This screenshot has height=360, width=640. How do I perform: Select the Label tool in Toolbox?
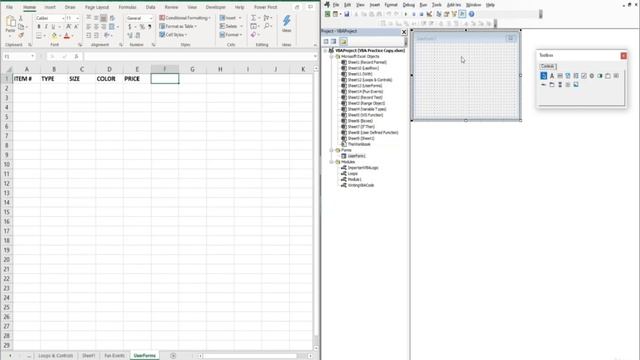[x=552, y=76]
